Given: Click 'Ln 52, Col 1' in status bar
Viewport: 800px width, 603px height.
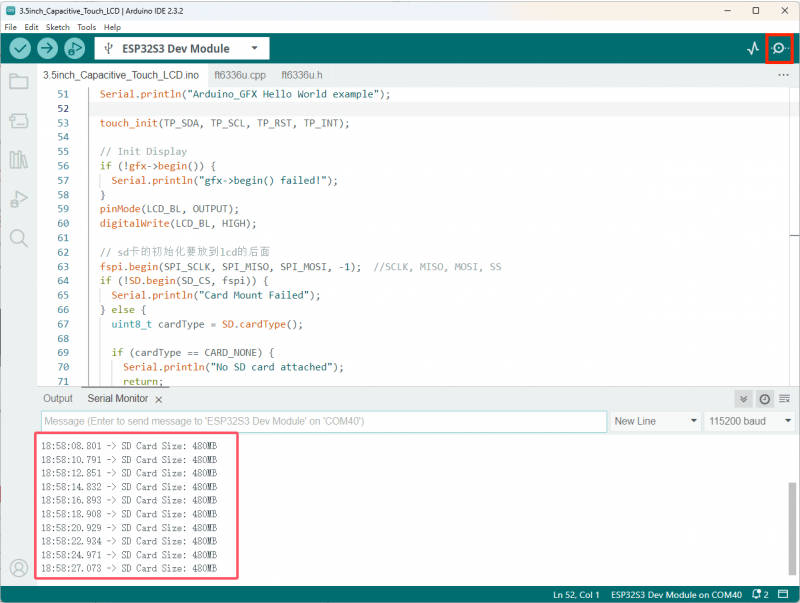Looking at the screenshot, I should 576,594.
